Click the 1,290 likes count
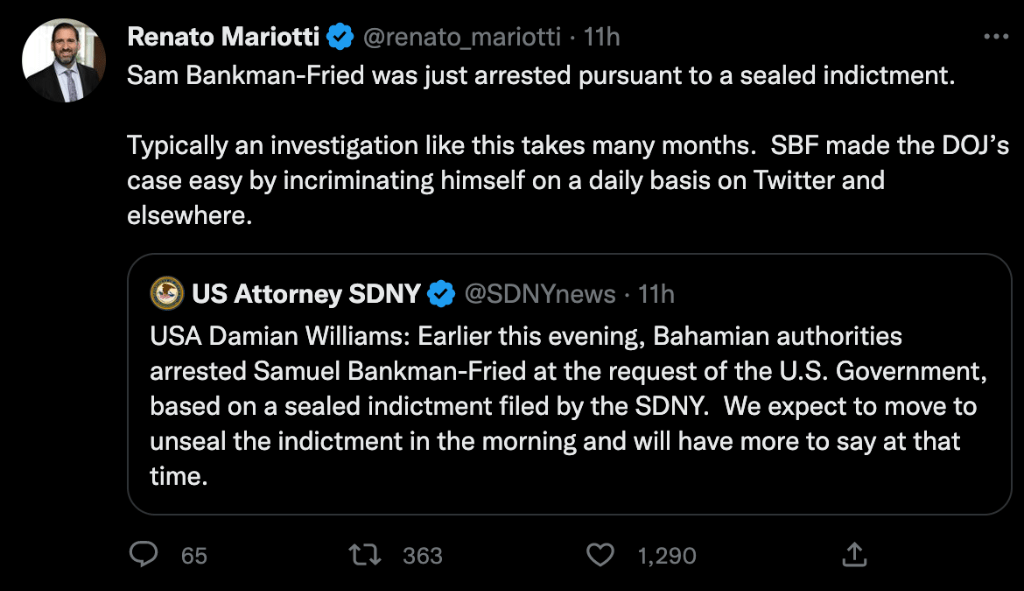 667,555
